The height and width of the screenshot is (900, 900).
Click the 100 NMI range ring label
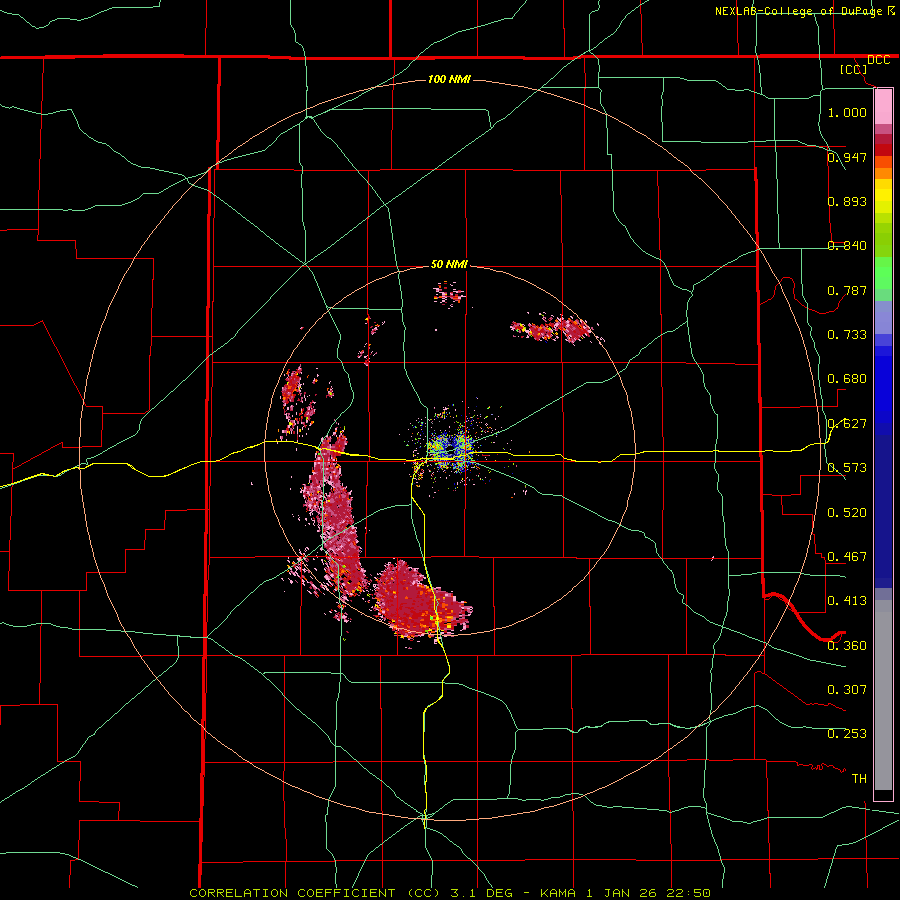coord(449,79)
